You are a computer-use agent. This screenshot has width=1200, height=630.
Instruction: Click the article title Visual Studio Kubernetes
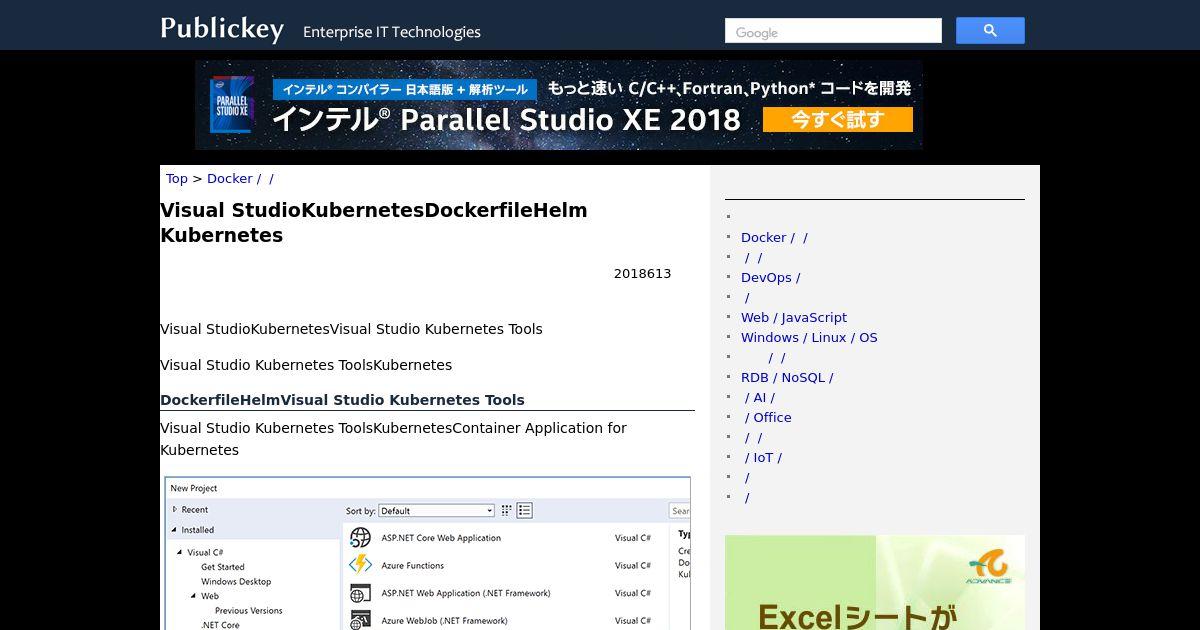pyautogui.click(x=374, y=222)
